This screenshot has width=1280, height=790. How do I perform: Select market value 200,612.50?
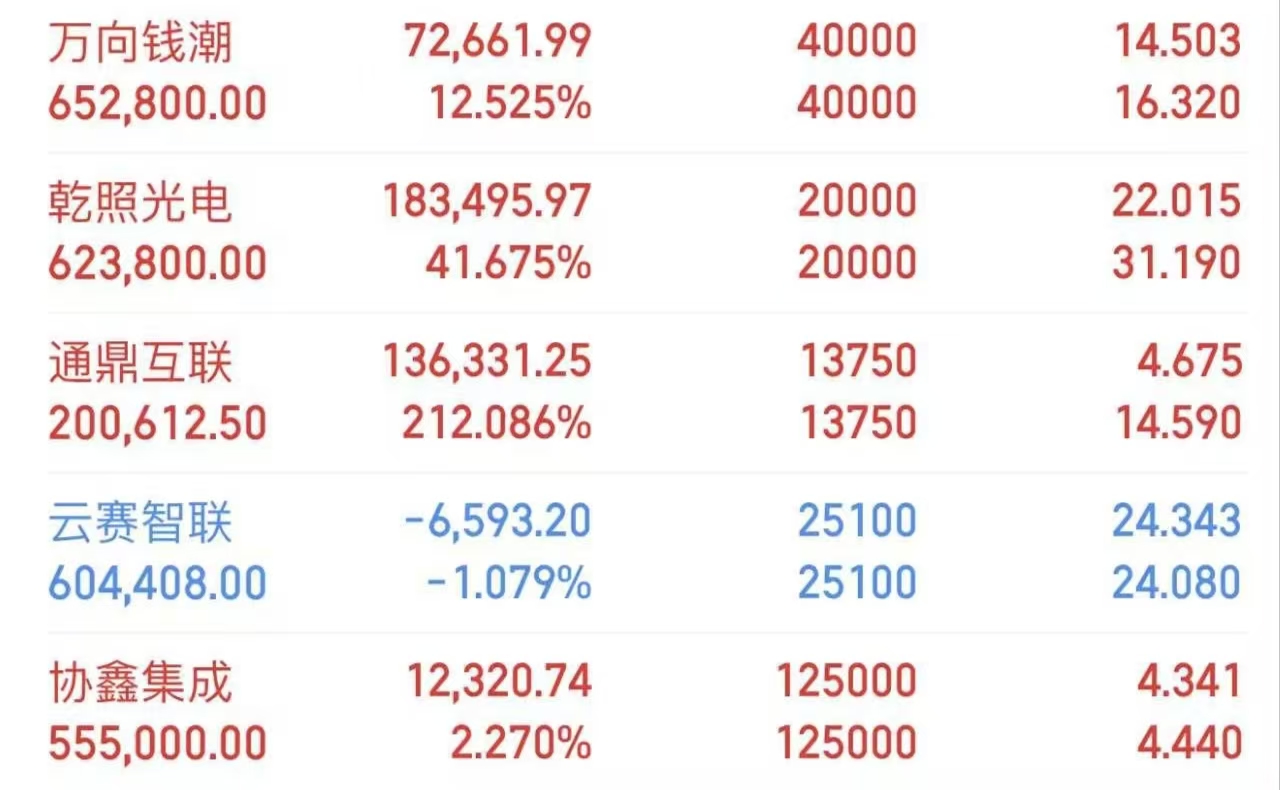(158, 424)
